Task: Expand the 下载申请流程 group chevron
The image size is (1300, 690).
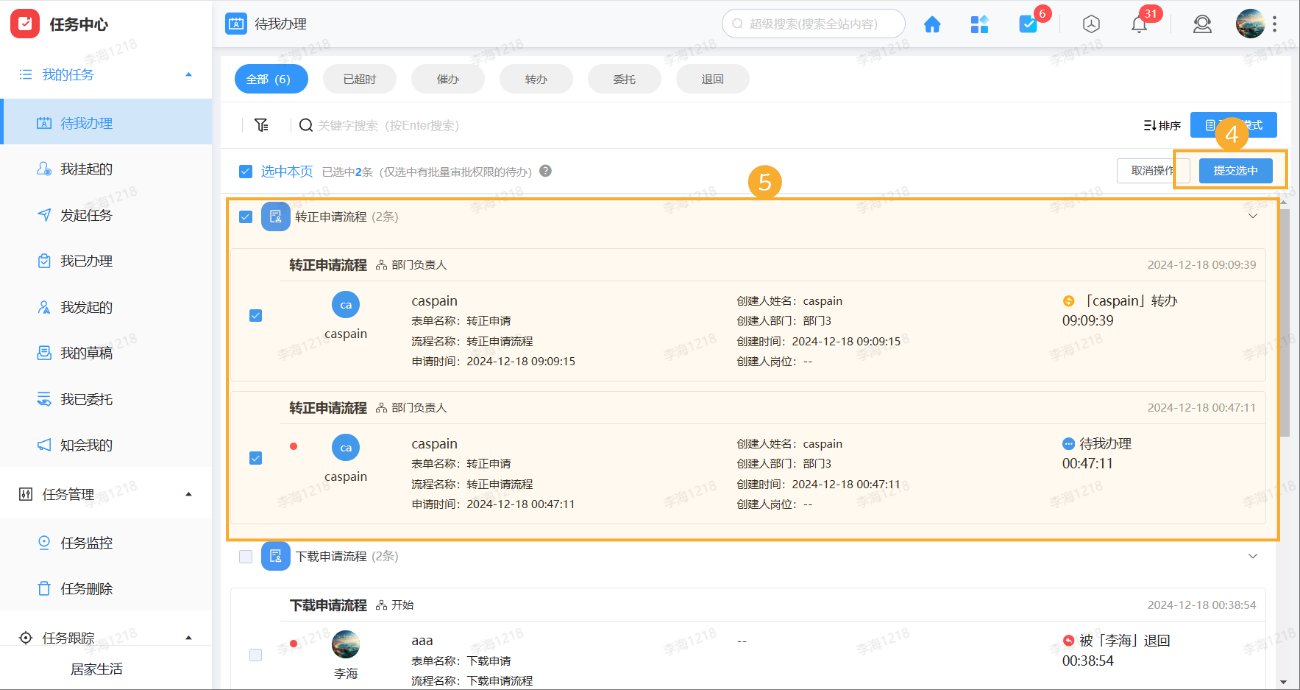Action: click(x=1253, y=556)
